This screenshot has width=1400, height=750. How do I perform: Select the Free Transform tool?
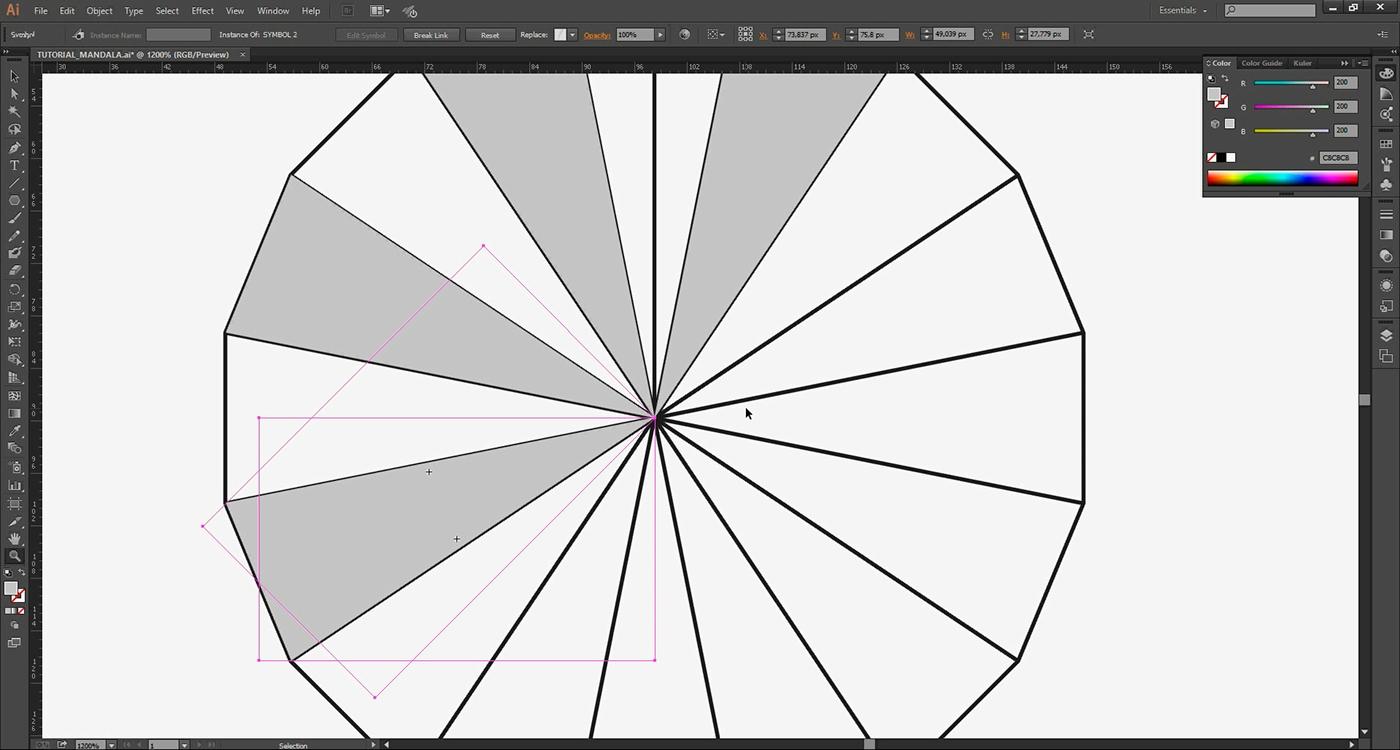14,343
